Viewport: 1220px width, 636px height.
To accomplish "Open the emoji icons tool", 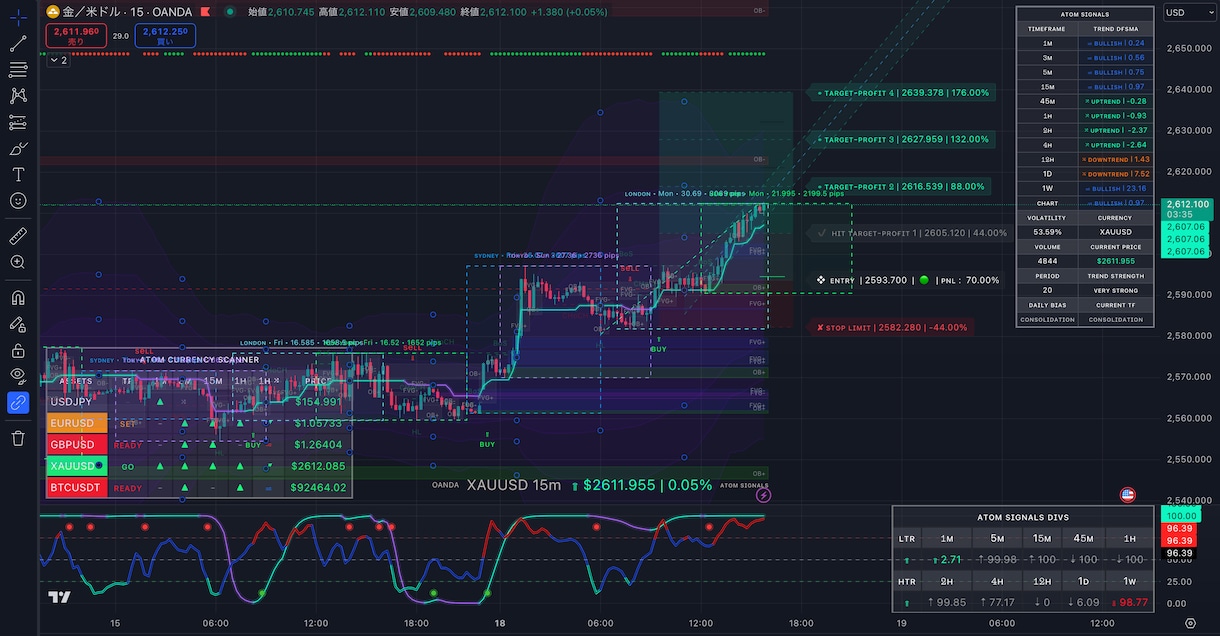I will [18, 200].
